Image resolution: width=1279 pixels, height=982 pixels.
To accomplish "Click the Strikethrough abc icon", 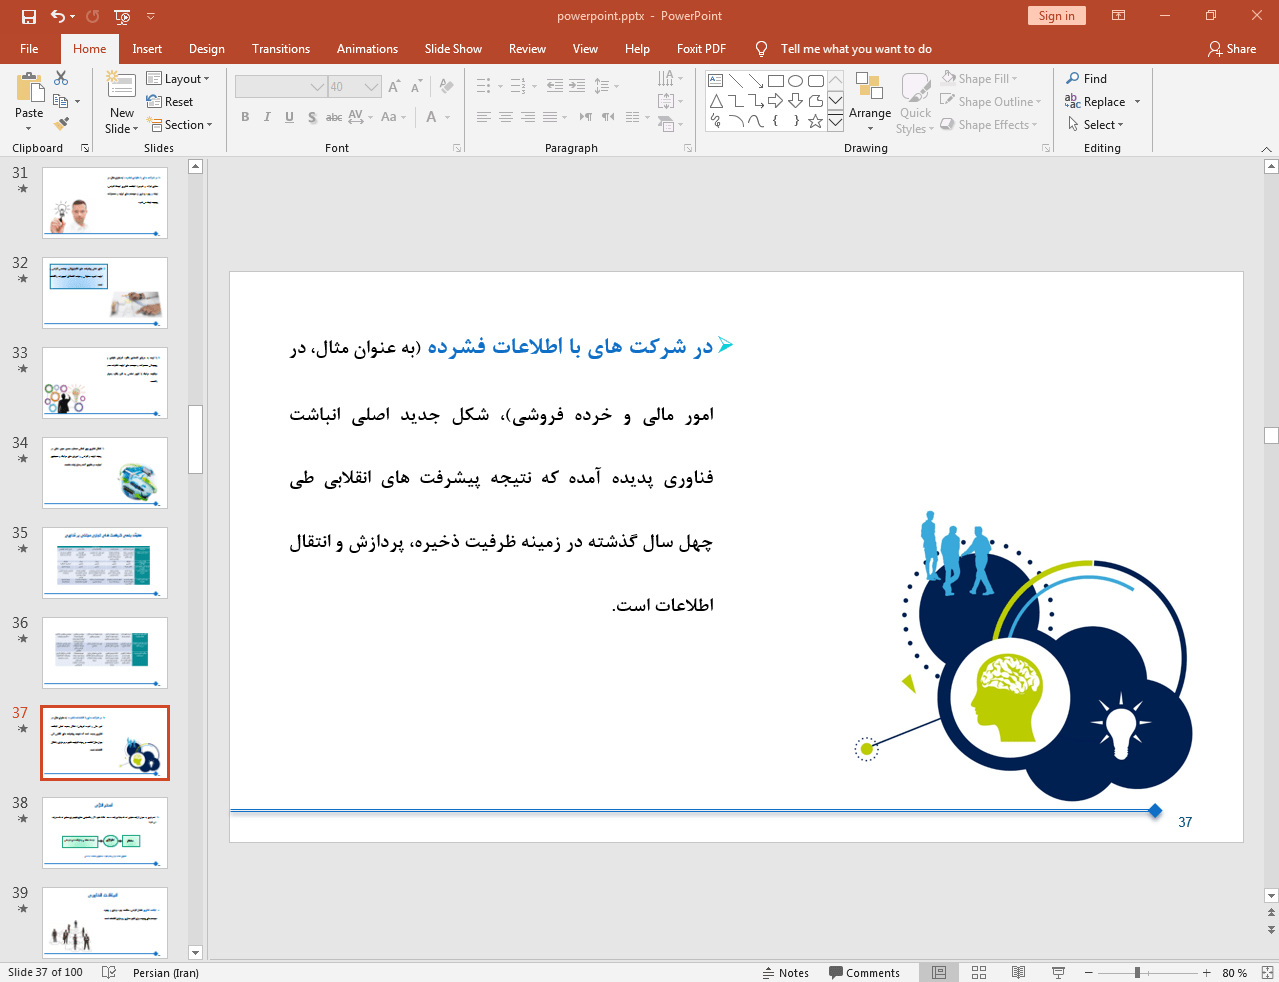I will (334, 117).
